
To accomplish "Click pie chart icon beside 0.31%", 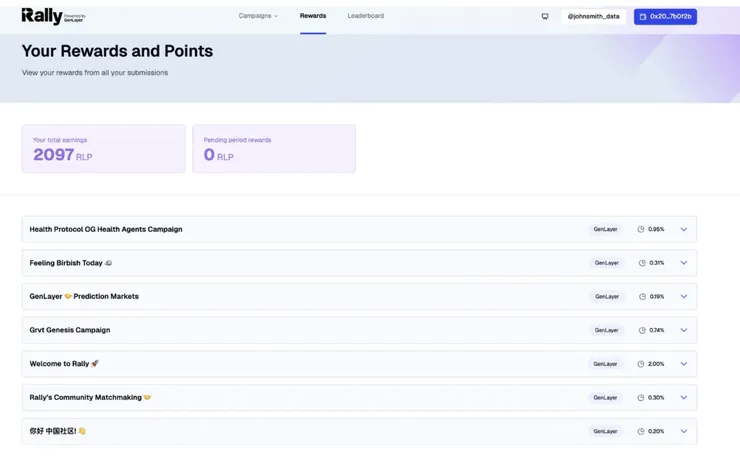I will pyautogui.click(x=641, y=263).
